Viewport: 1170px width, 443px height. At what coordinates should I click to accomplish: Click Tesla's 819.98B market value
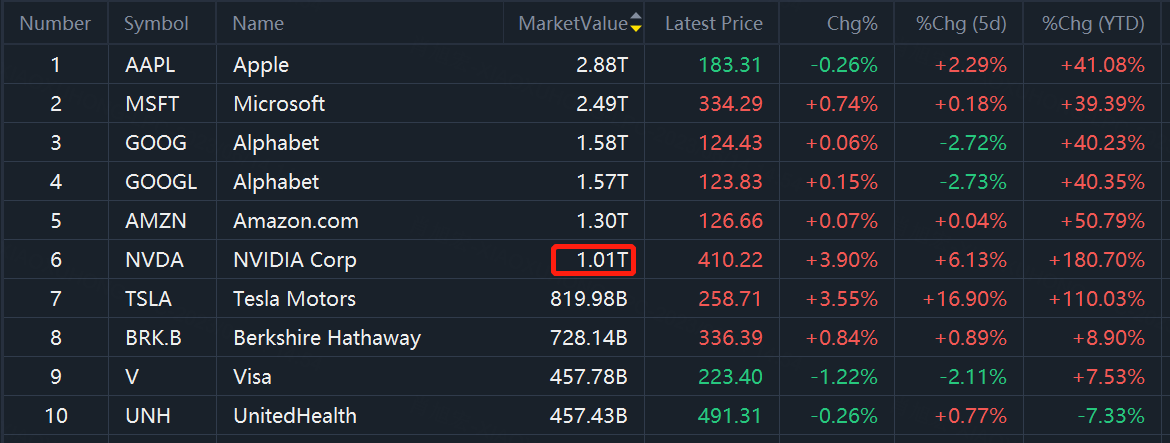point(589,299)
